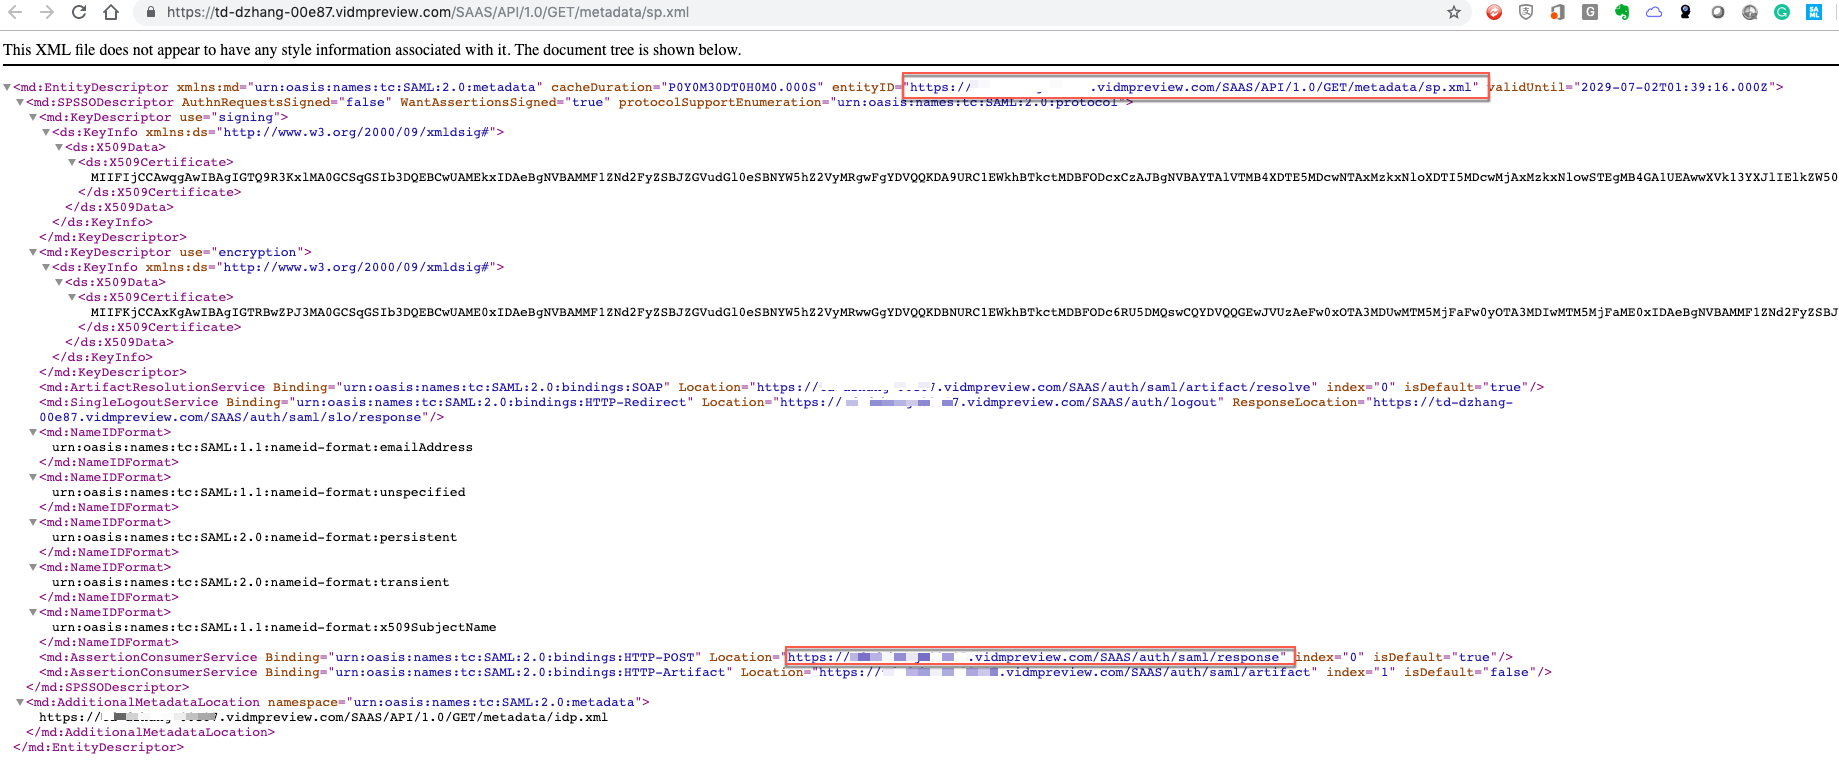The height and width of the screenshot is (766, 1839).
Task: Open the blue SAML extension icon
Action: 1813,12
